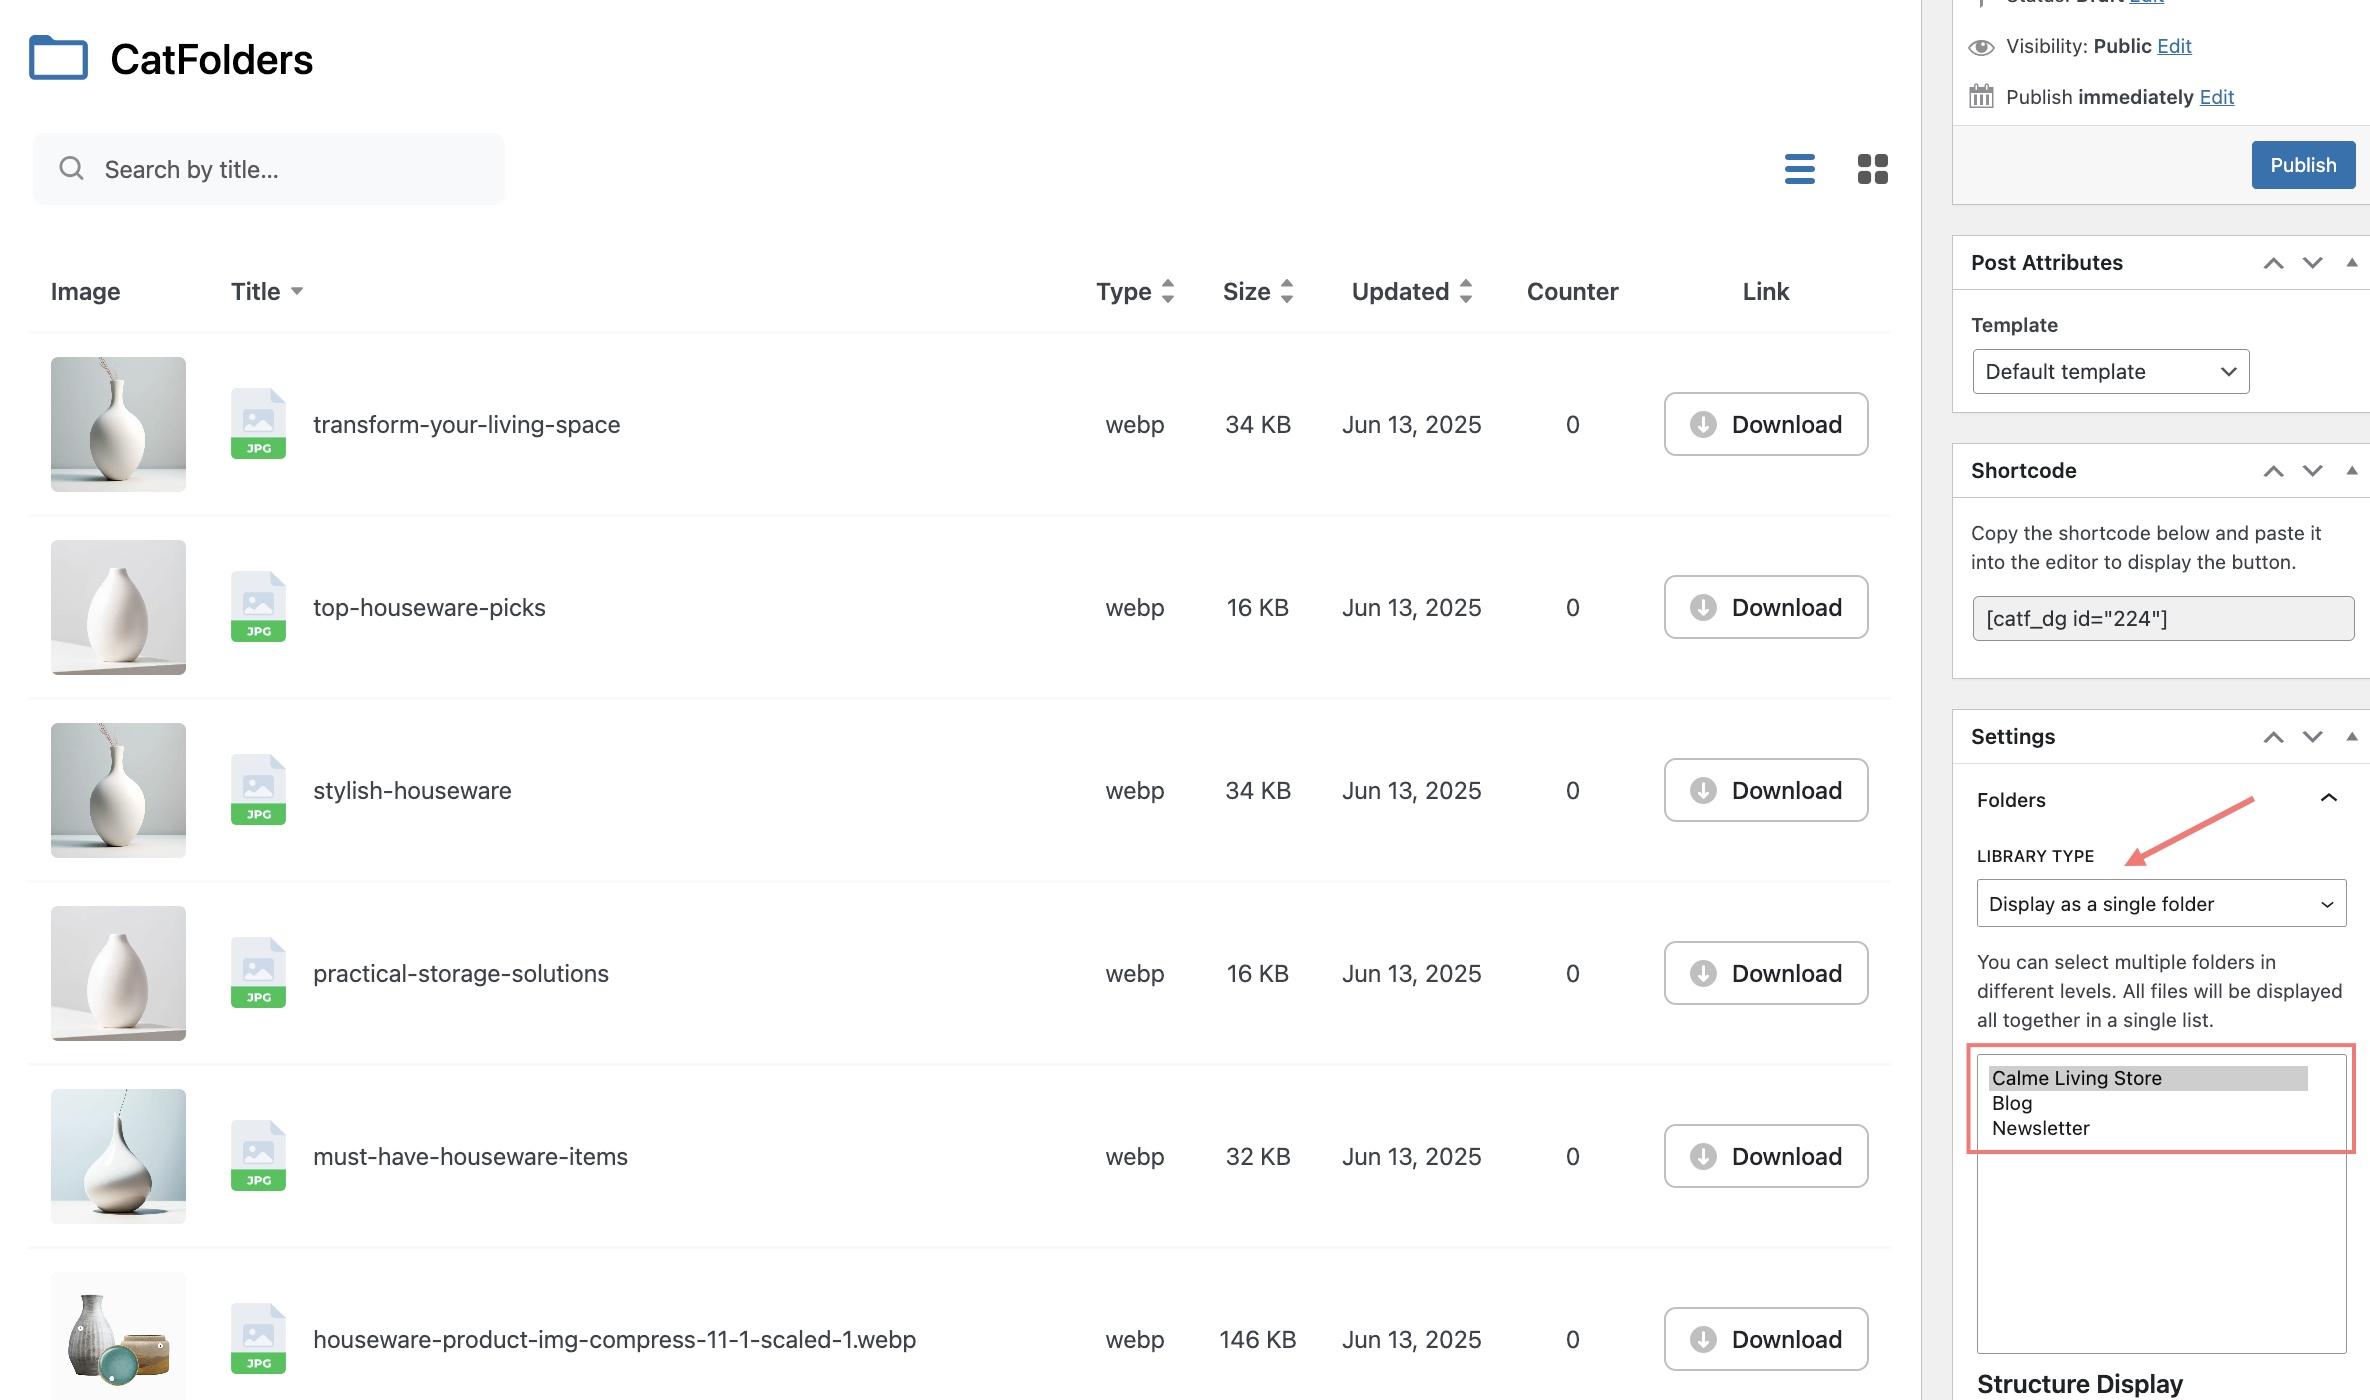Switch to list view layout
Screen dimensions: 2370x1400
1799,169
